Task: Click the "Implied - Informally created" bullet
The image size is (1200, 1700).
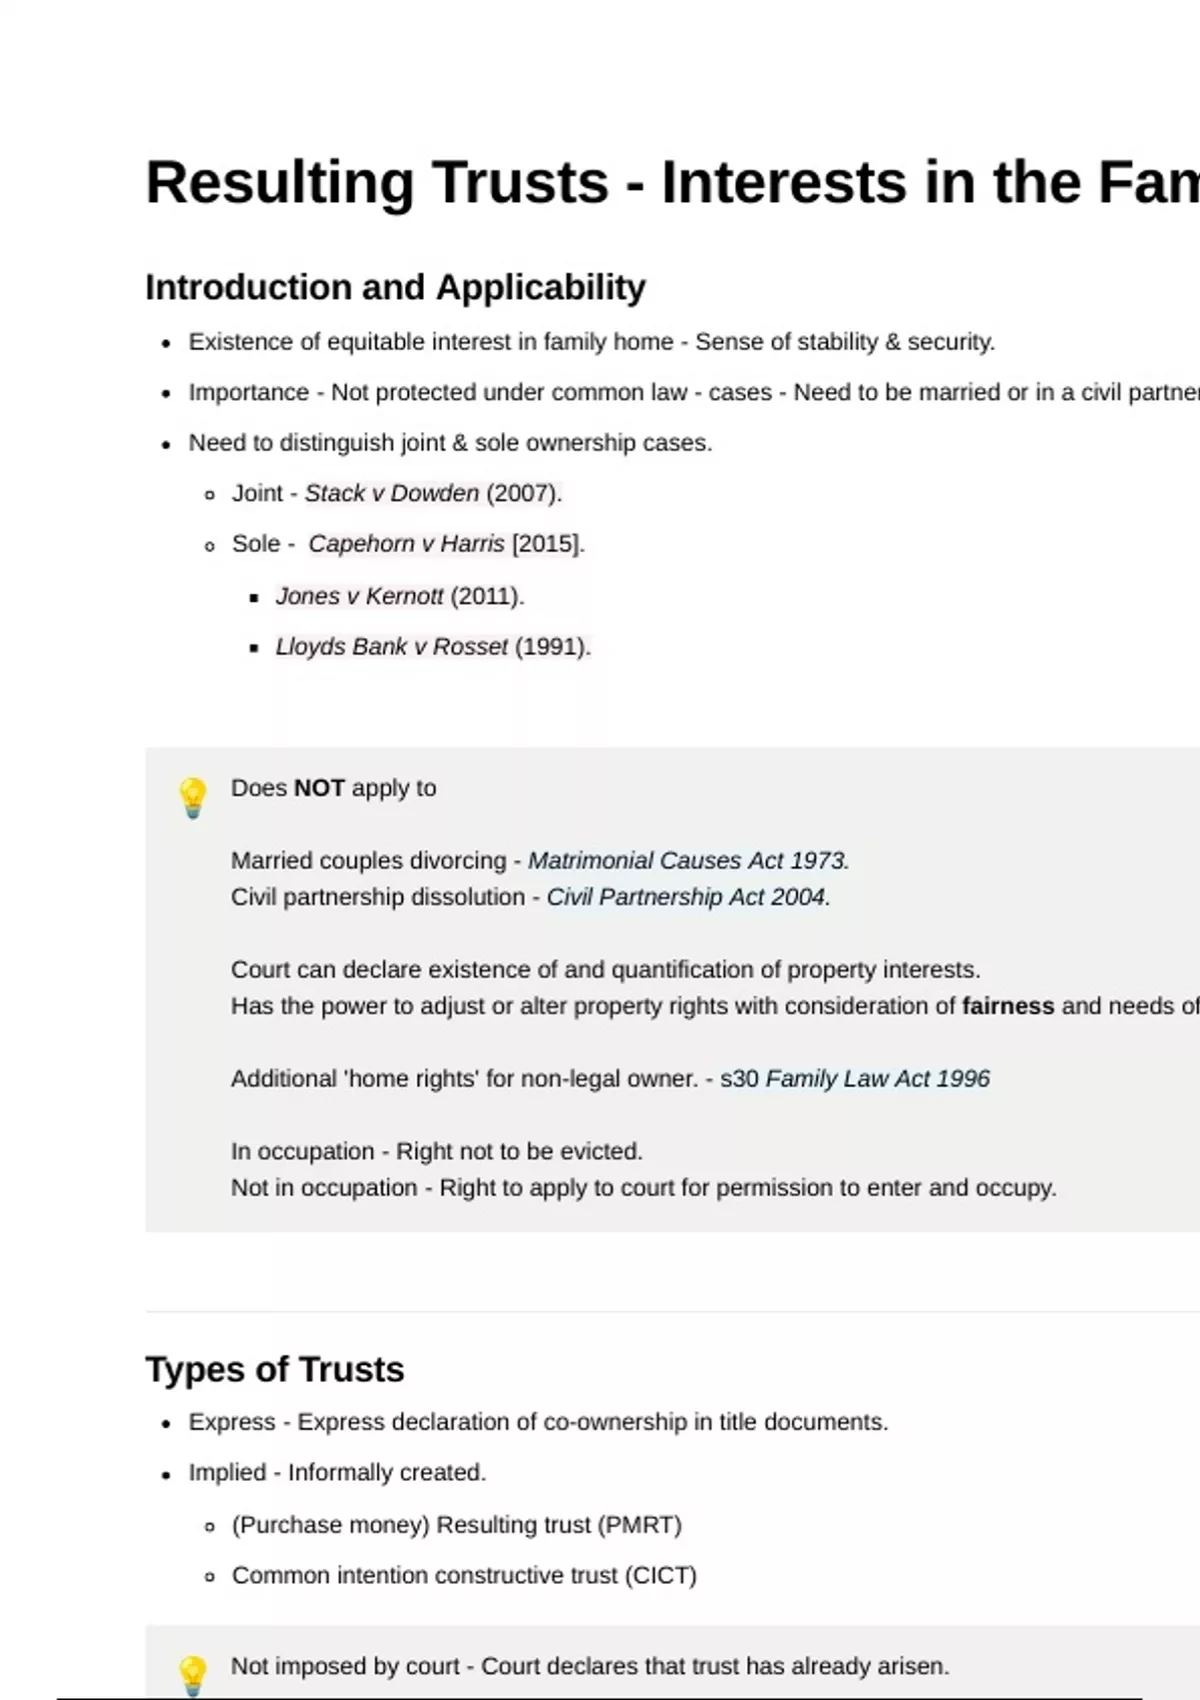Action: click(337, 1473)
